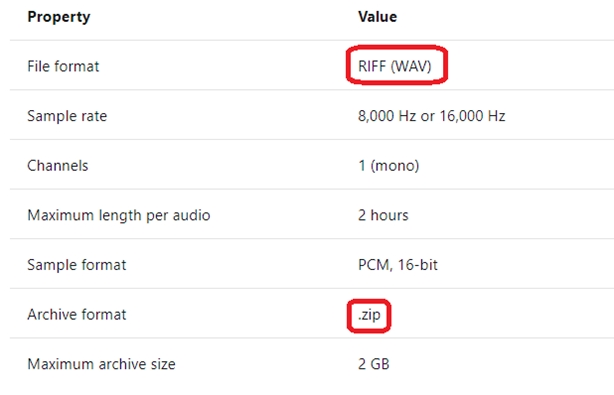Click the 16,000 Hz text
Screen dimensions: 614x395
pyautogui.click(x=472, y=116)
